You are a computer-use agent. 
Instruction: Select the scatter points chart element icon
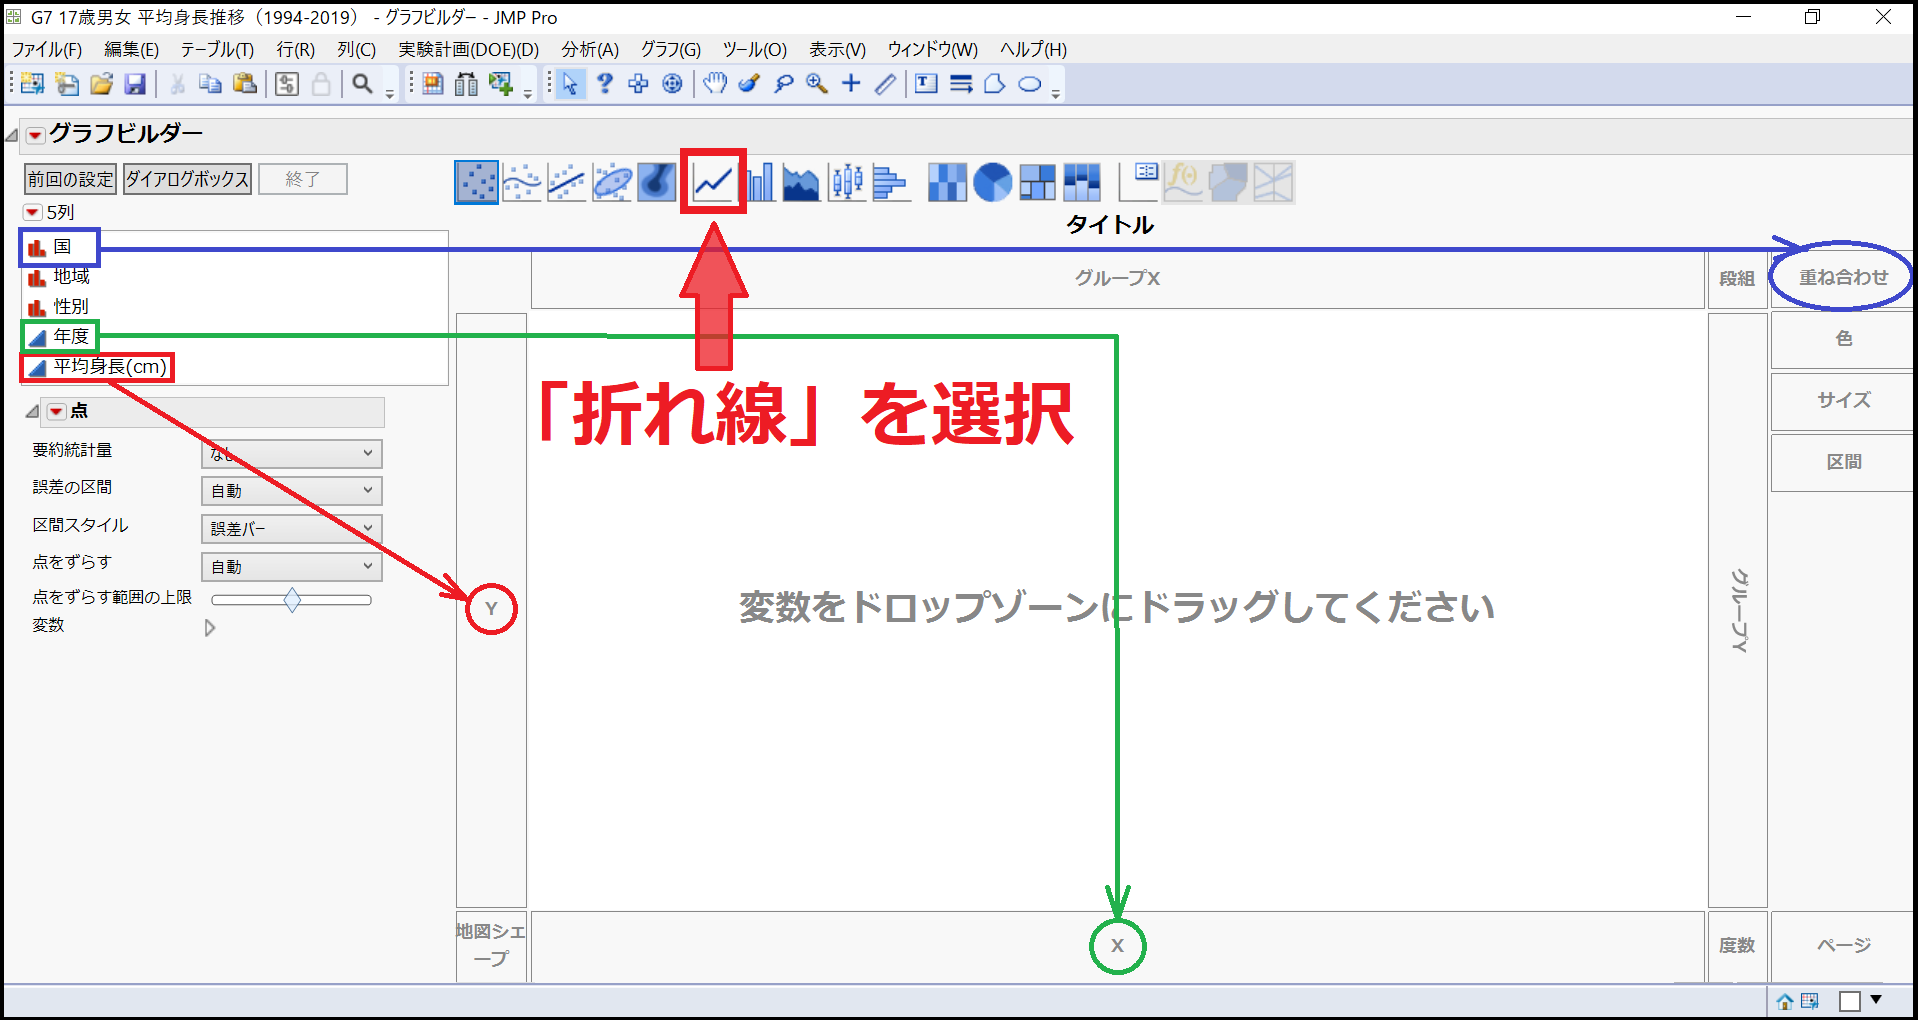476,181
